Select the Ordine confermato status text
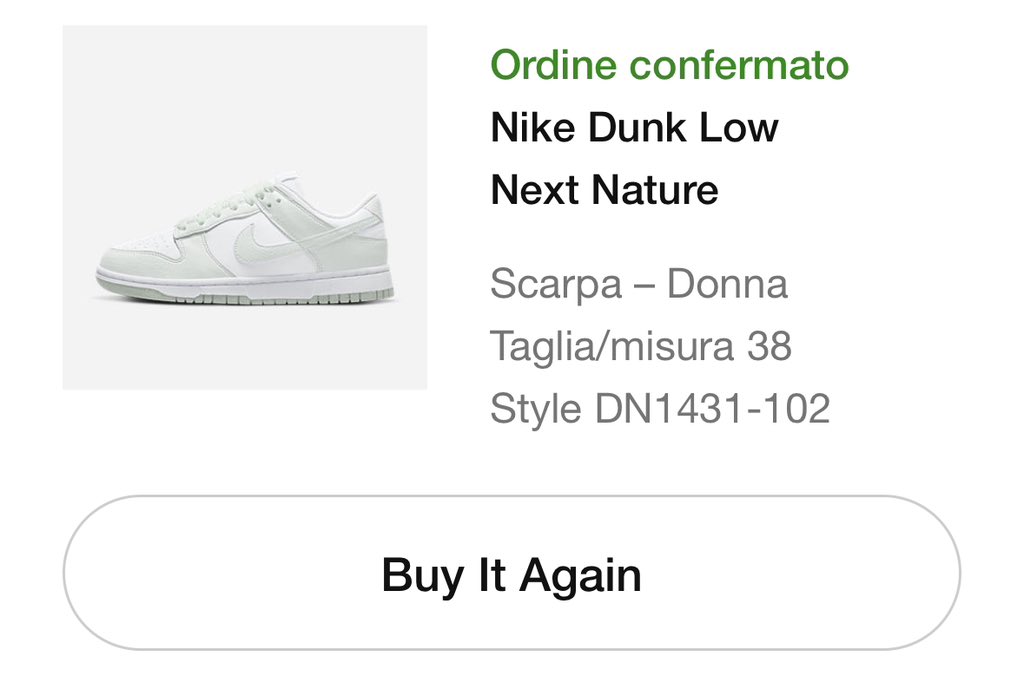 coord(669,65)
